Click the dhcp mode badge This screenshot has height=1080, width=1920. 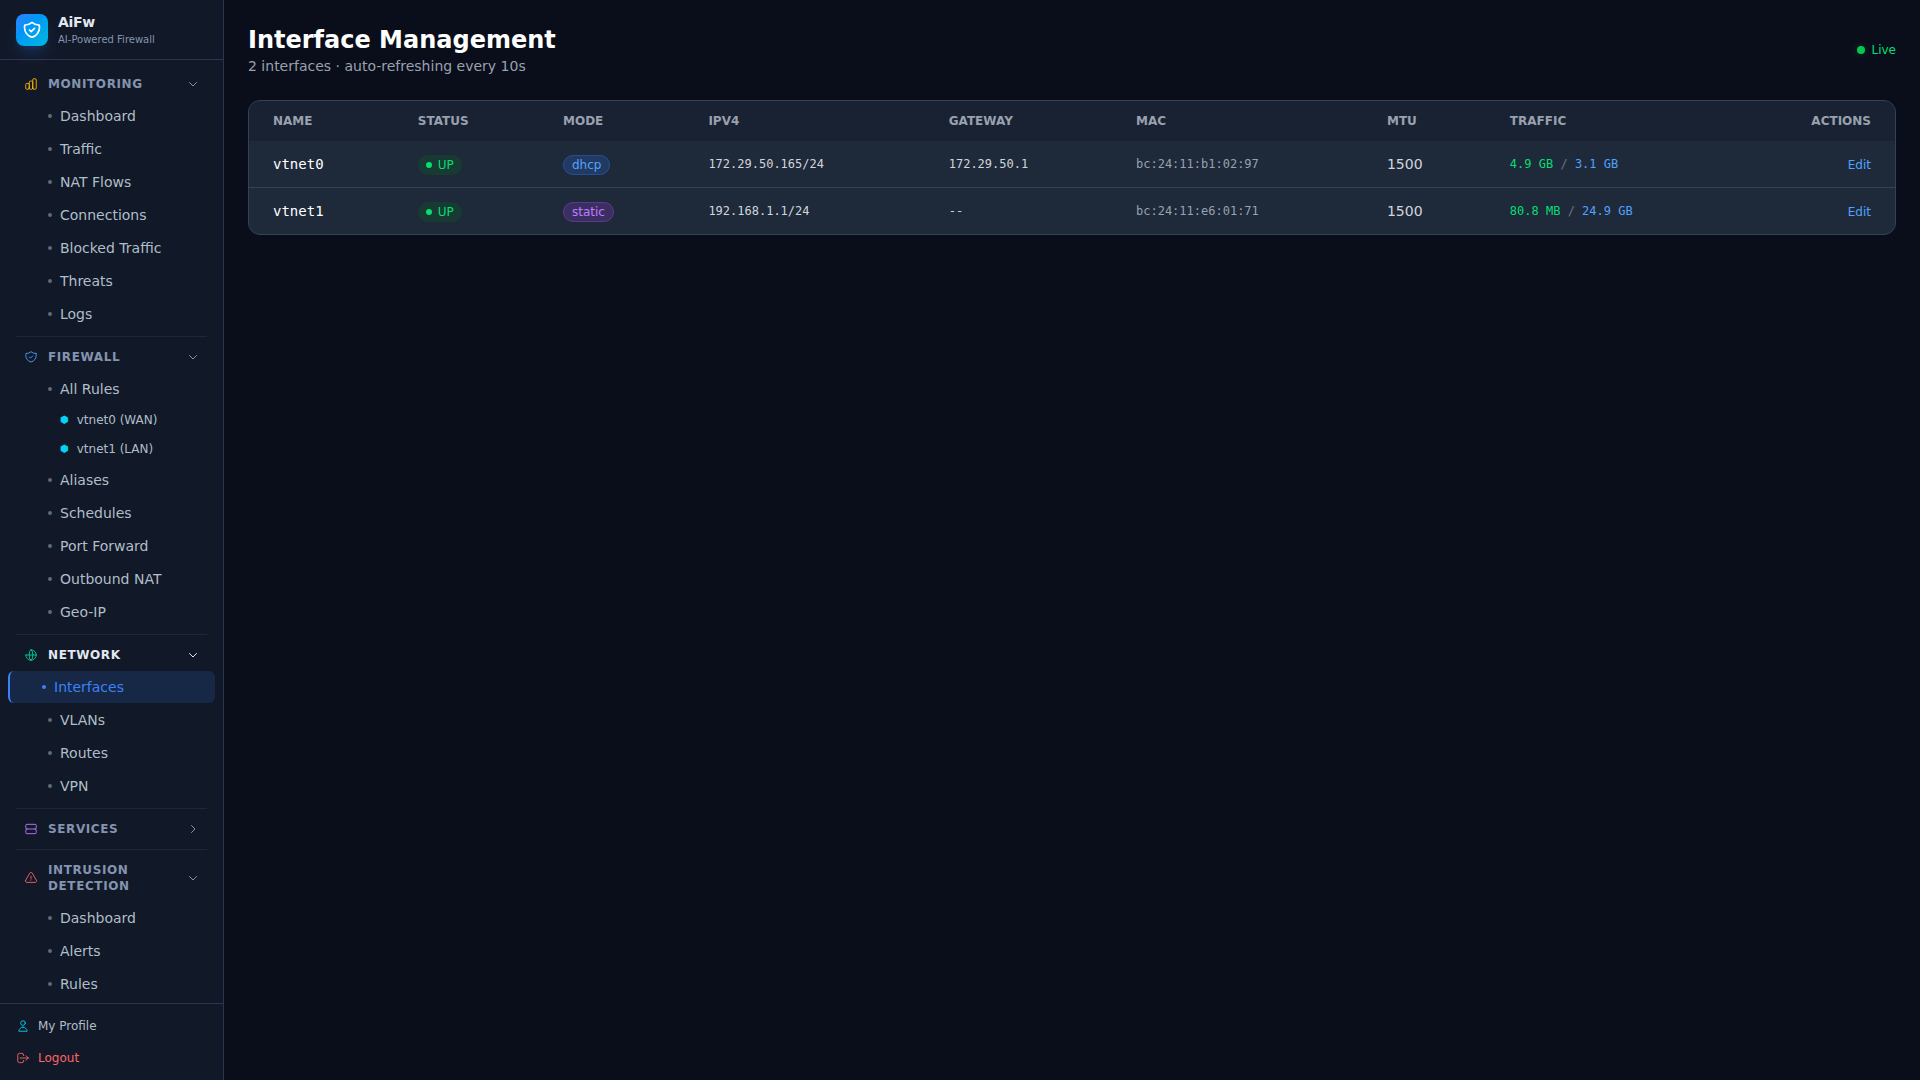click(x=586, y=165)
